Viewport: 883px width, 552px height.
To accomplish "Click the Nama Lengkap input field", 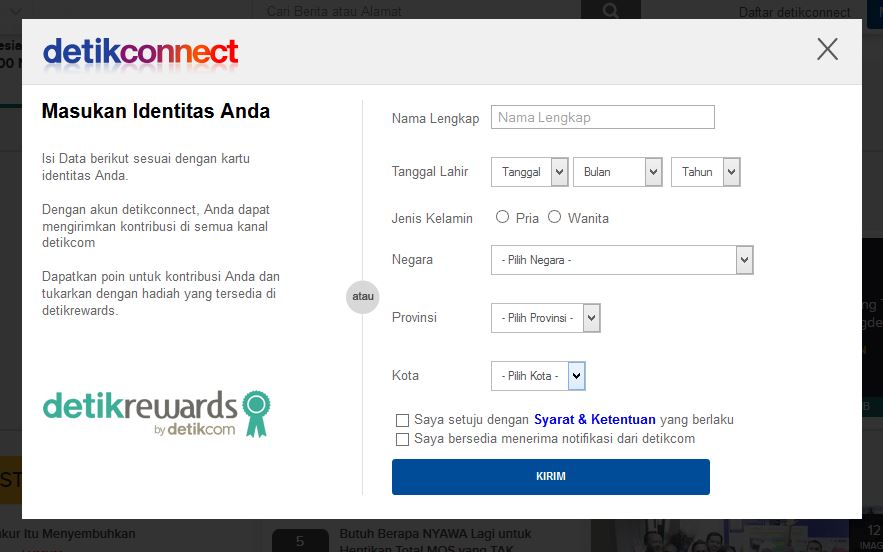I will tap(603, 117).
